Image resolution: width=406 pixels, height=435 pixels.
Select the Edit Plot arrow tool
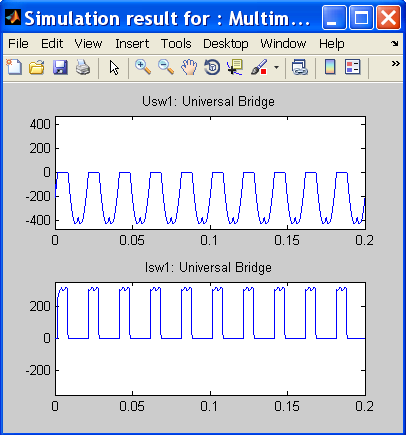coord(114,67)
